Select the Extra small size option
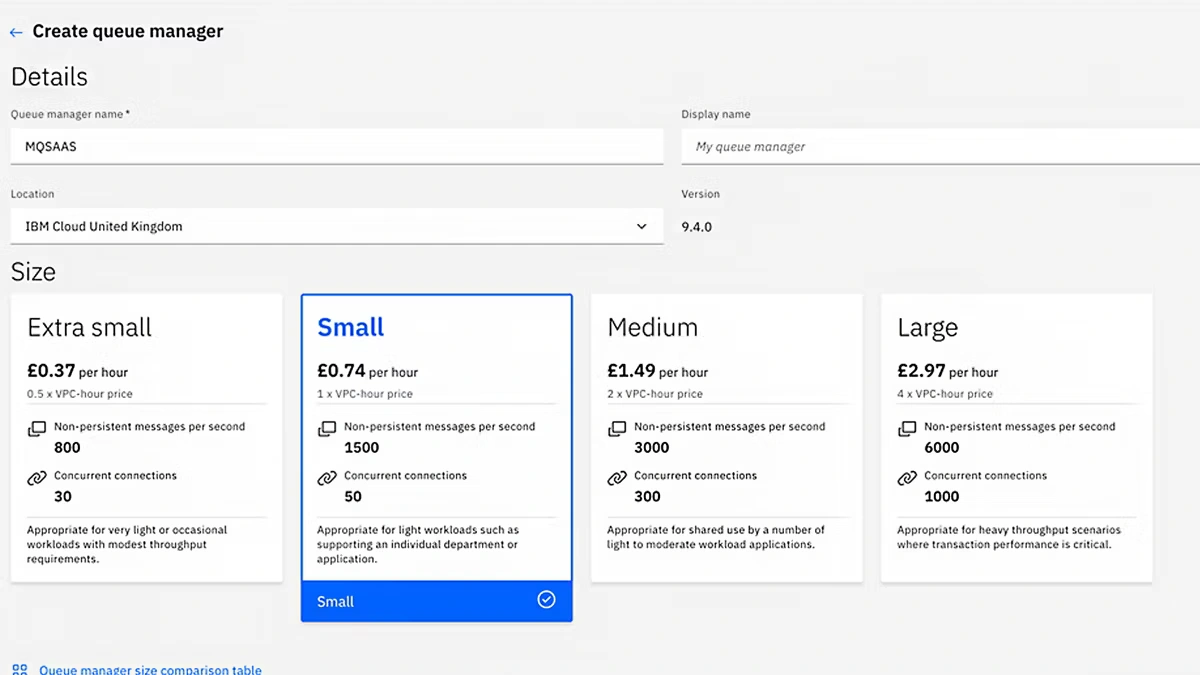The height and width of the screenshot is (675, 1200). tap(146, 437)
